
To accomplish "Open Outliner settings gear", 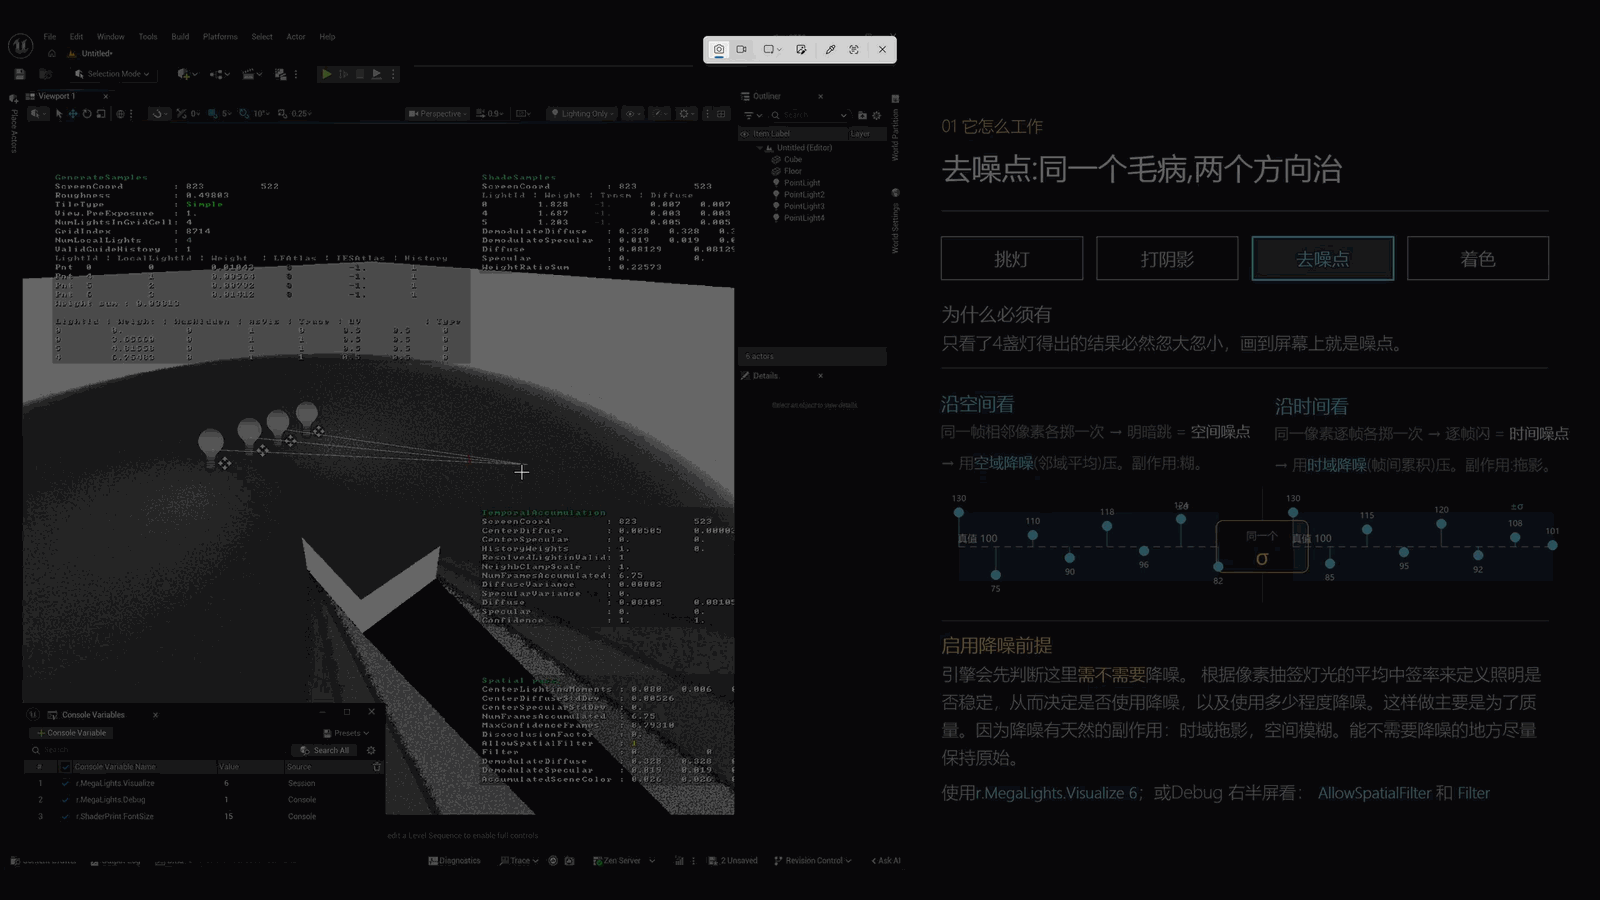I will point(877,115).
